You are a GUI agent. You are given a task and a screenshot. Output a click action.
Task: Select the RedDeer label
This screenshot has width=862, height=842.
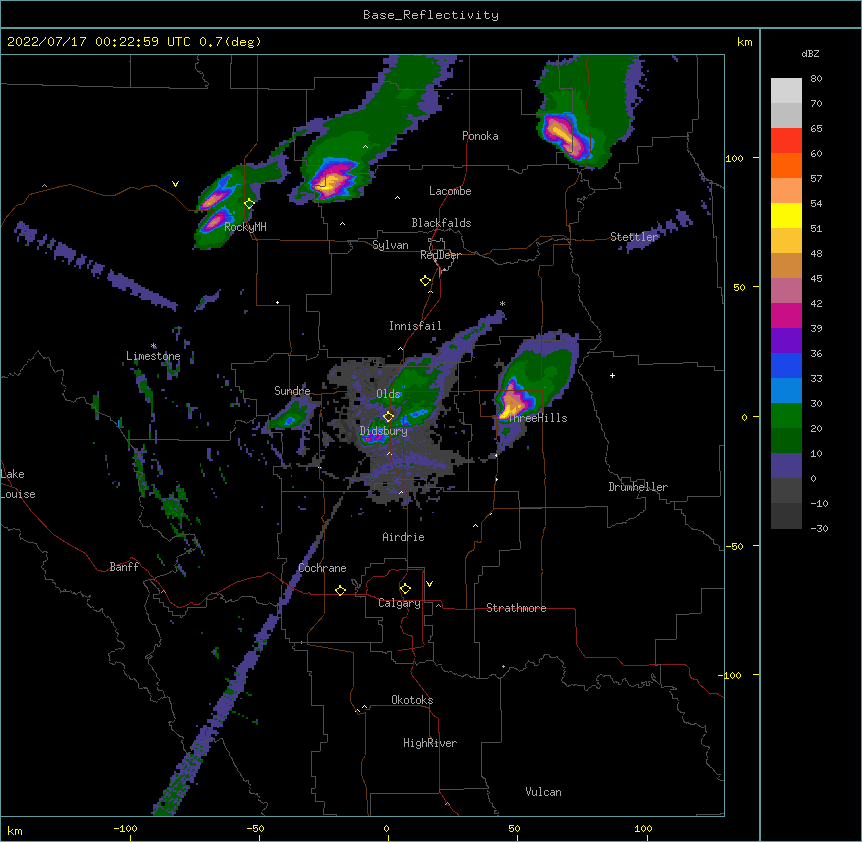coord(440,255)
